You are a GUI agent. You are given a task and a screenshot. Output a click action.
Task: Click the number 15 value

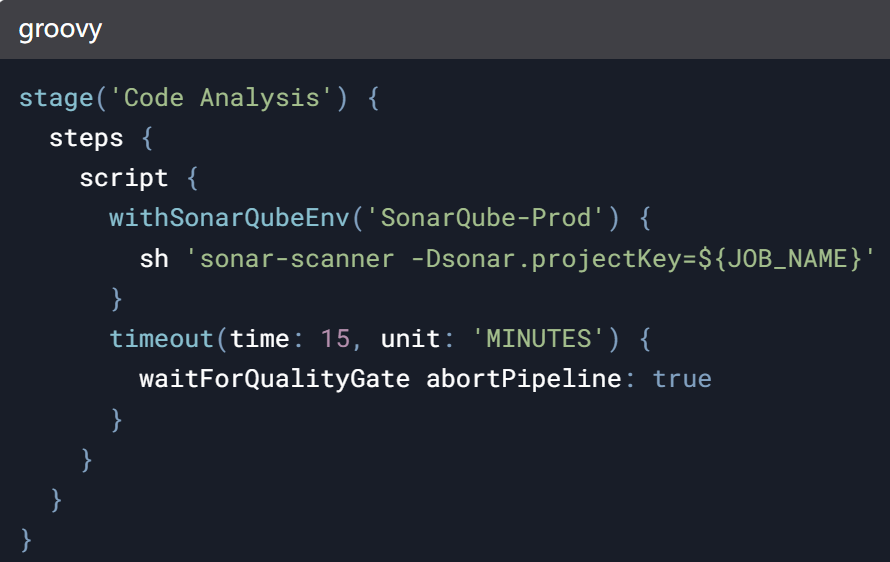(x=335, y=339)
